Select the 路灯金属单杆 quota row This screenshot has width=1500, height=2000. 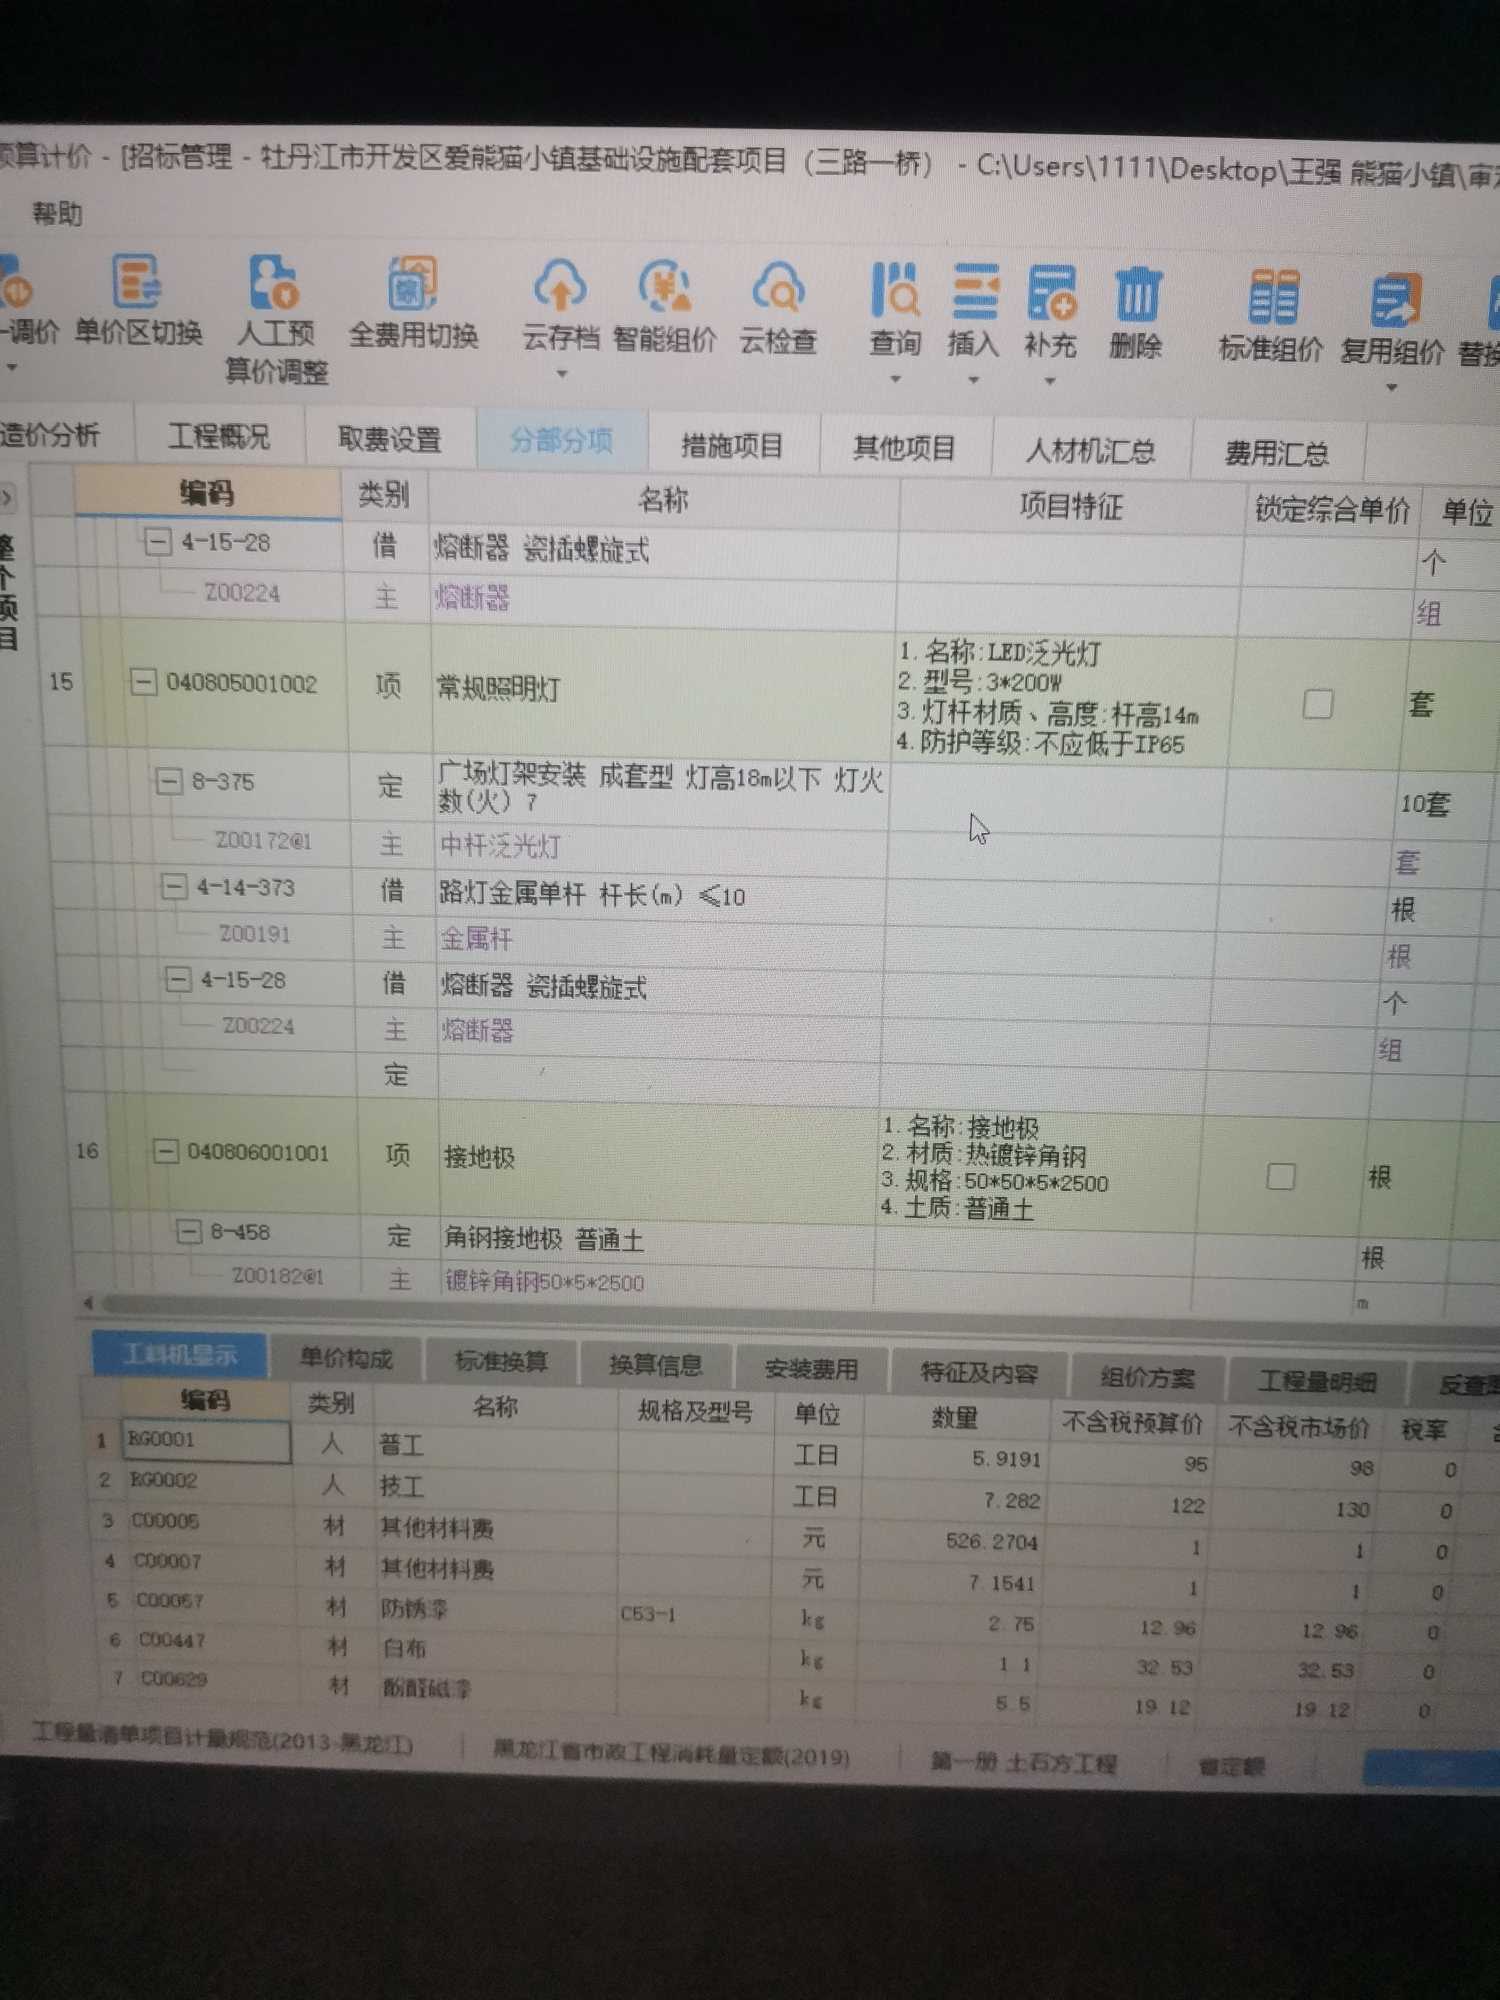pyautogui.click(x=592, y=894)
